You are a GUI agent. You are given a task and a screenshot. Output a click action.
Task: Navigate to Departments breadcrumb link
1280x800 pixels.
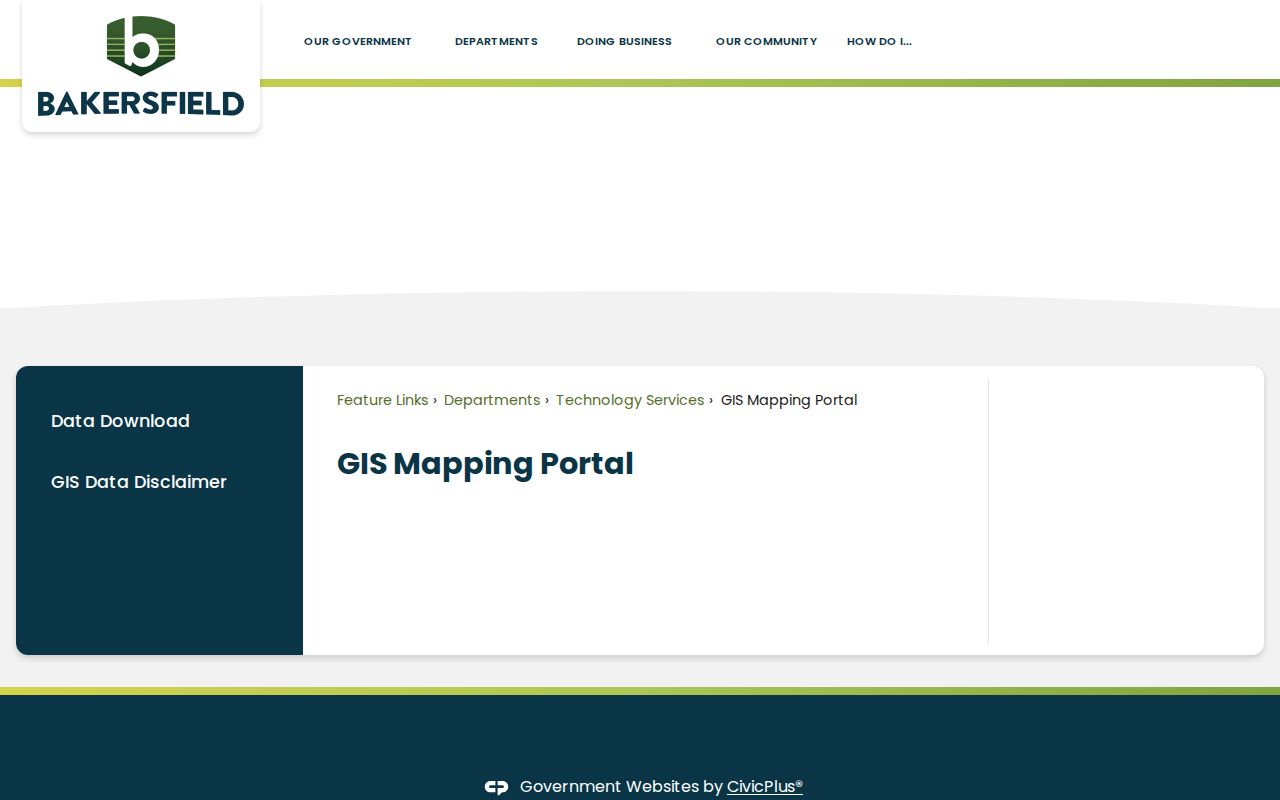[492, 400]
